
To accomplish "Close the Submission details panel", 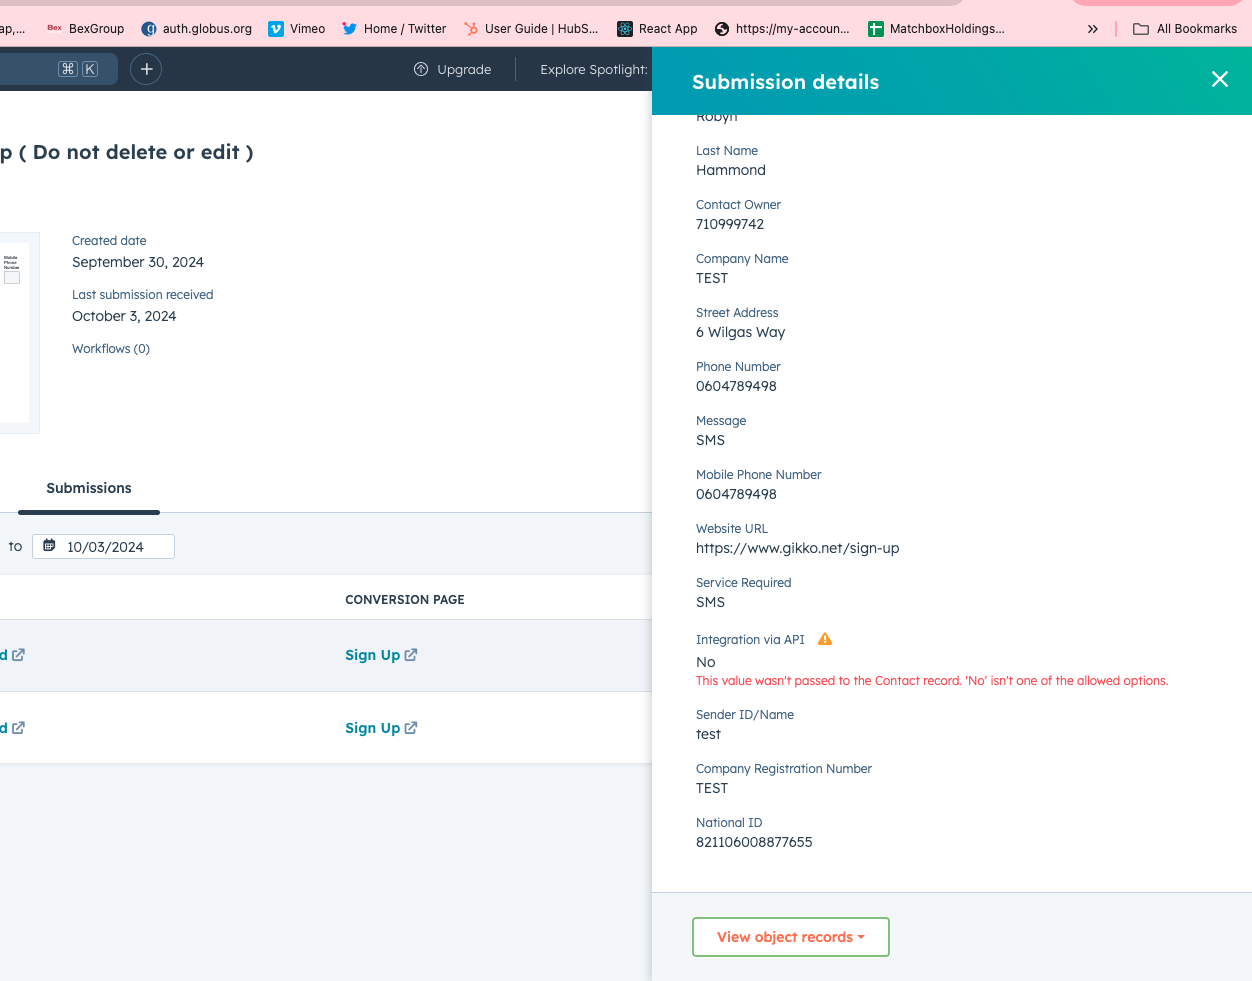I will click(x=1219, y=79).
